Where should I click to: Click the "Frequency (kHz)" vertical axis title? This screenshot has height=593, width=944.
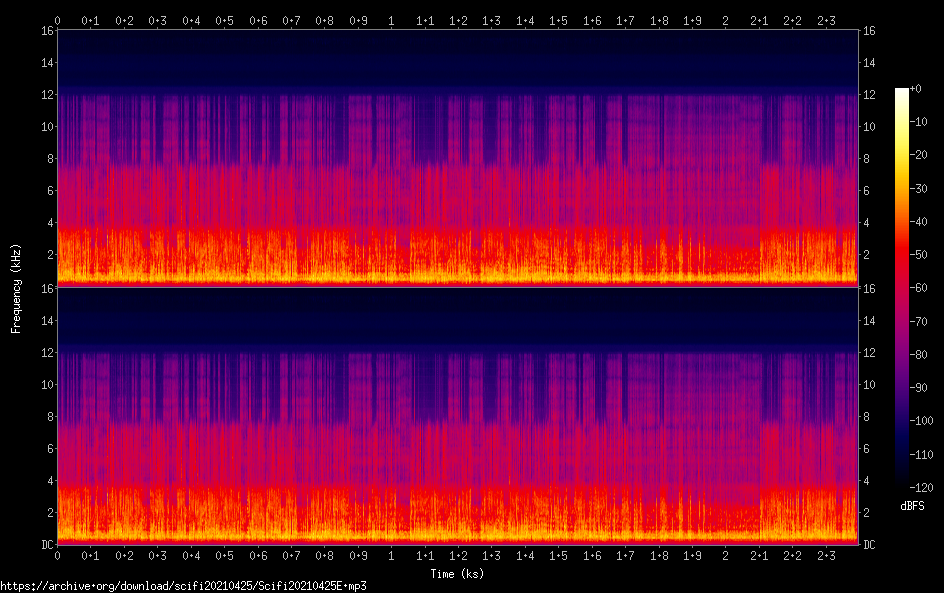16,288
